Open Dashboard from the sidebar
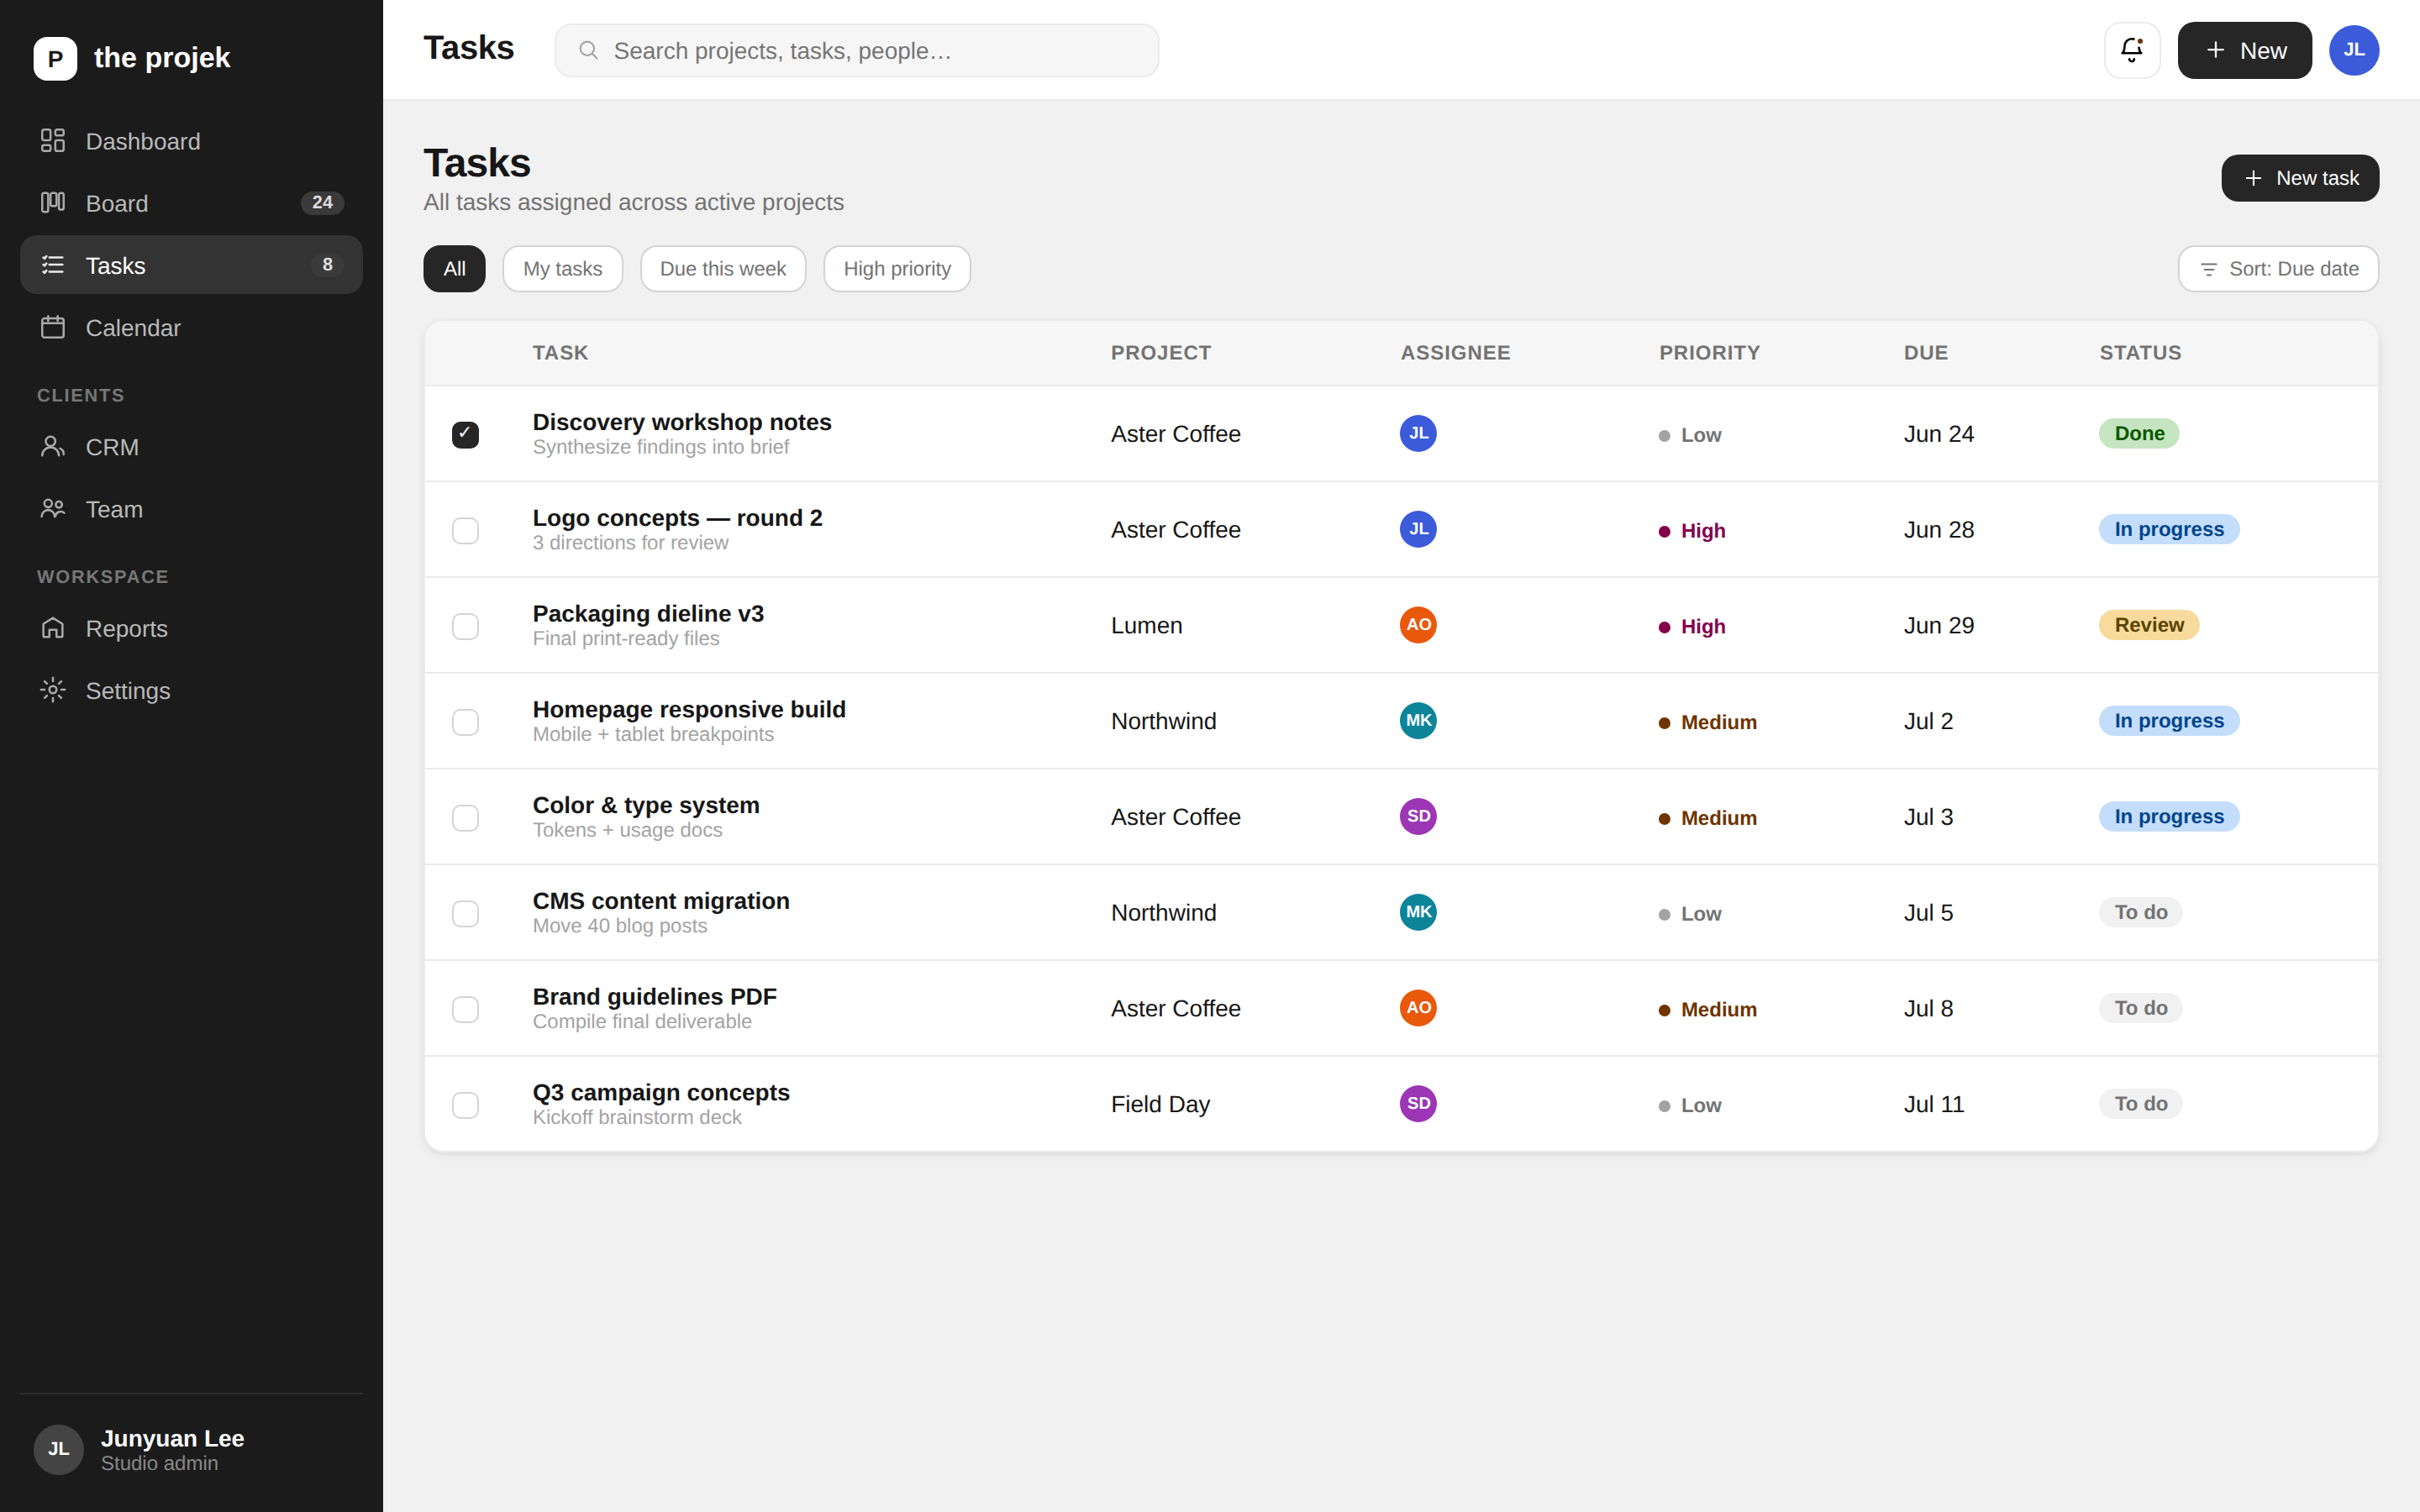Screen dimensions: 2420x1512 coord(191,141)
